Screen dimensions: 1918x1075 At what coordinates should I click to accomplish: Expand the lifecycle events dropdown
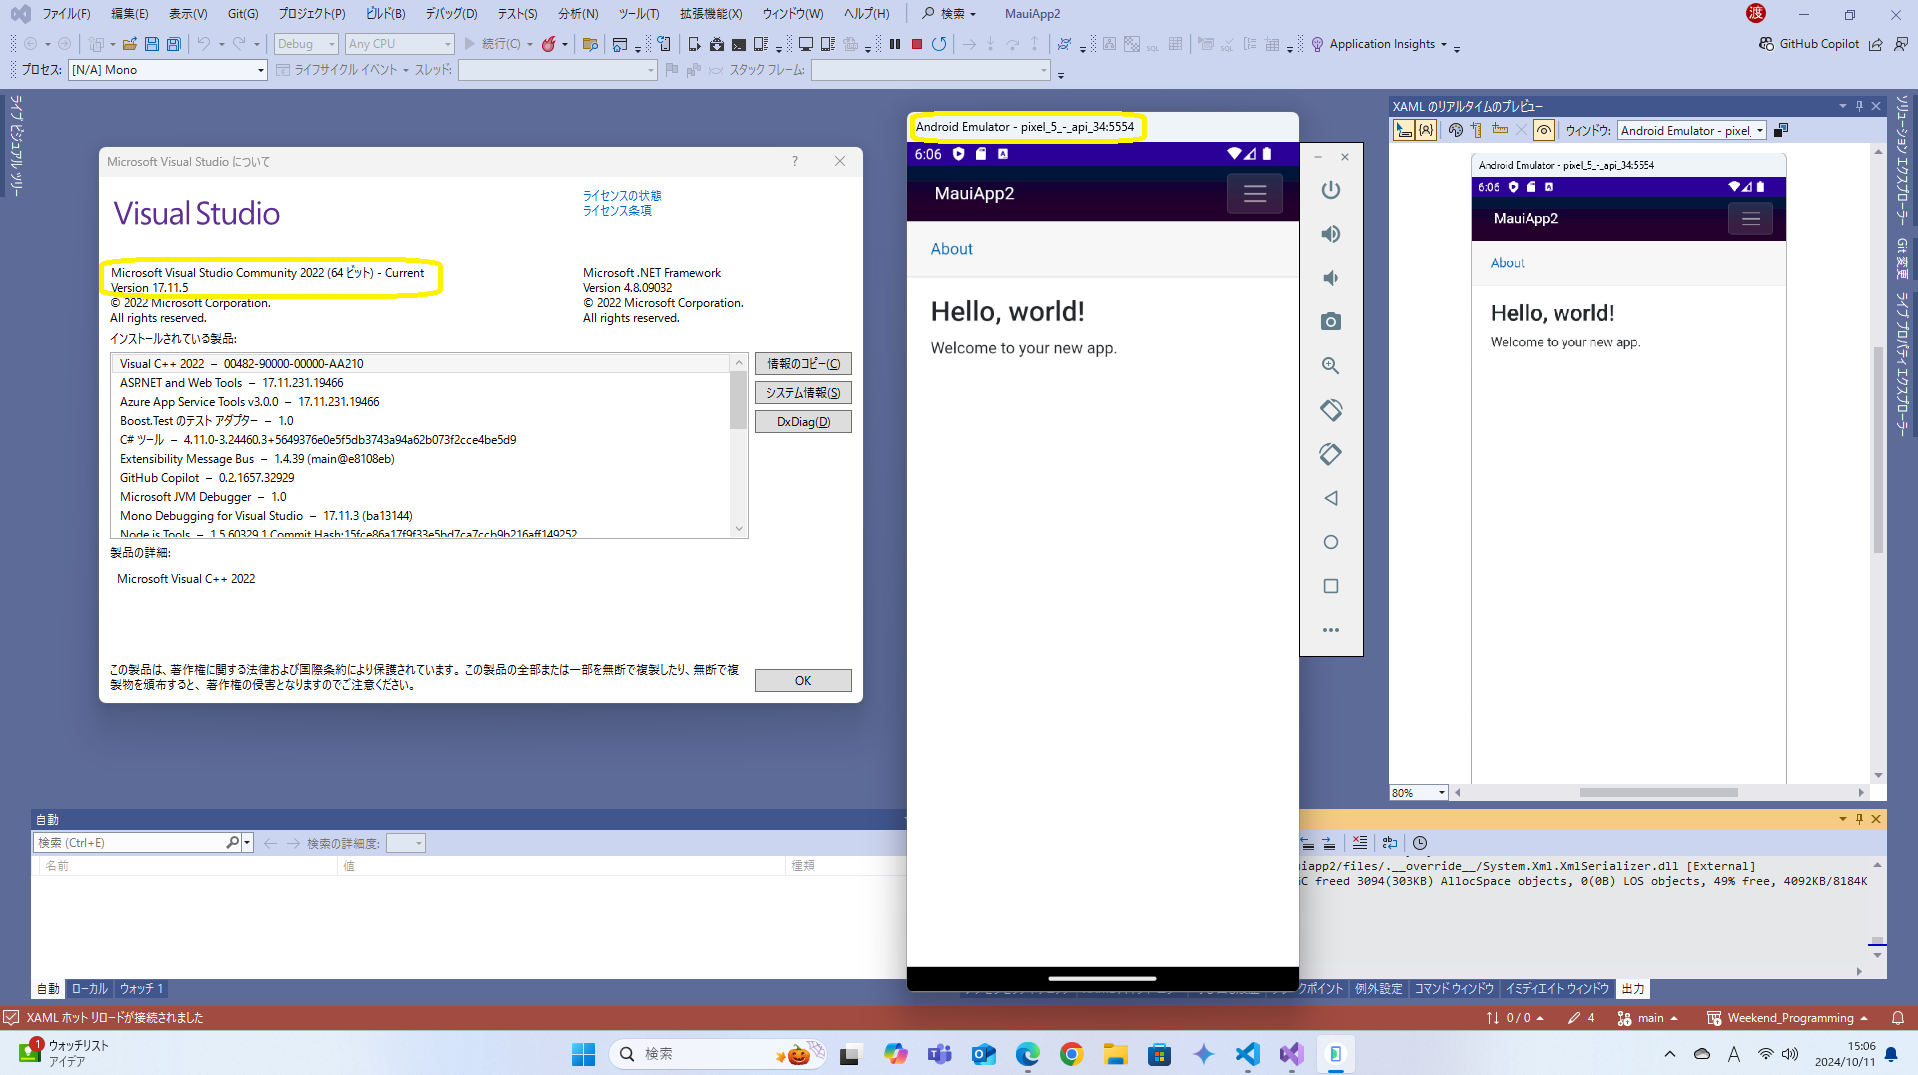(342, 70)
